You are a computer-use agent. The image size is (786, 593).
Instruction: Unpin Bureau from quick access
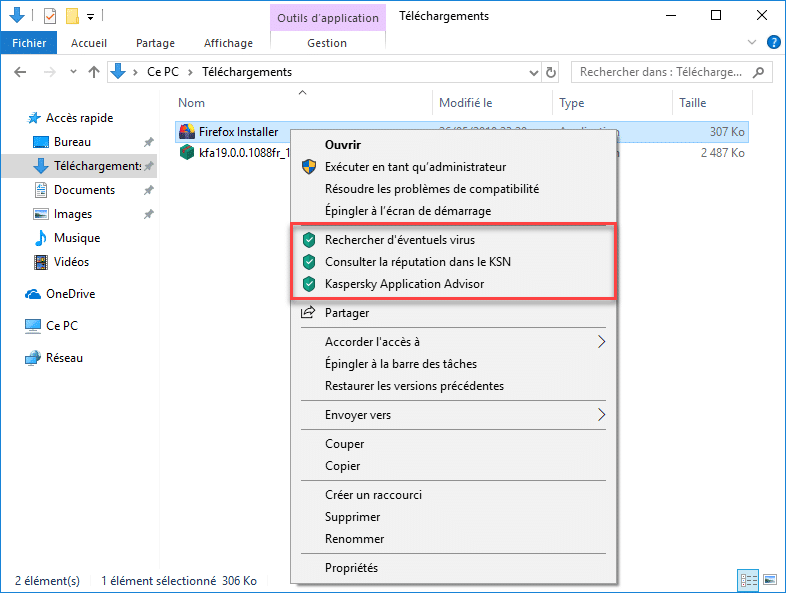148,142
